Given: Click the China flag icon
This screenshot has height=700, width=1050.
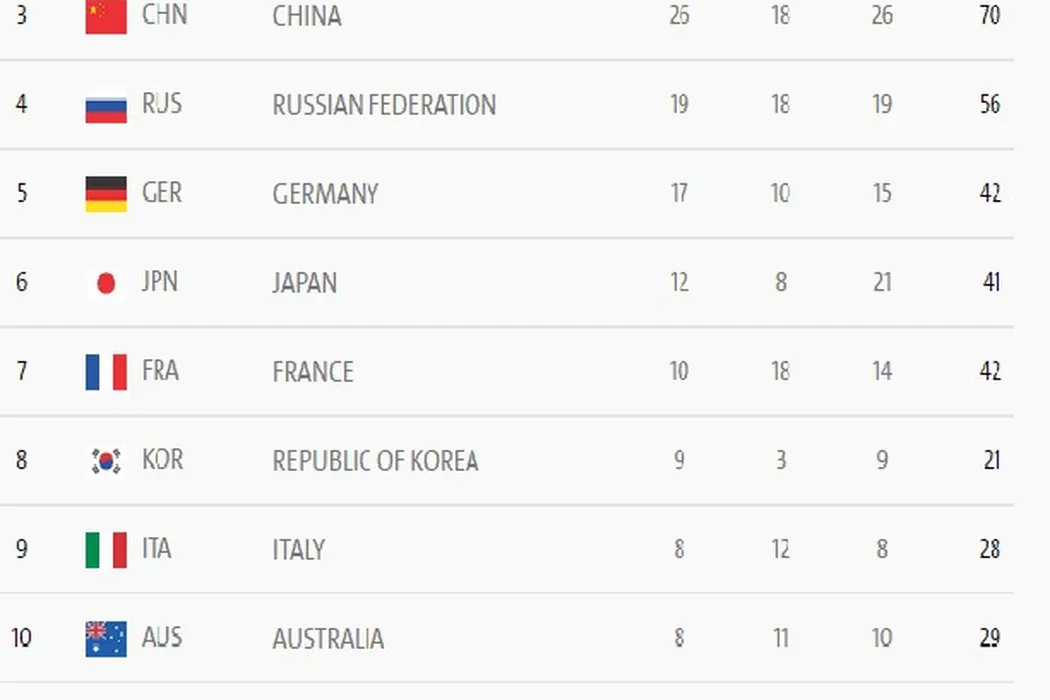Looking at the screenshot, I should click(106, 17).
